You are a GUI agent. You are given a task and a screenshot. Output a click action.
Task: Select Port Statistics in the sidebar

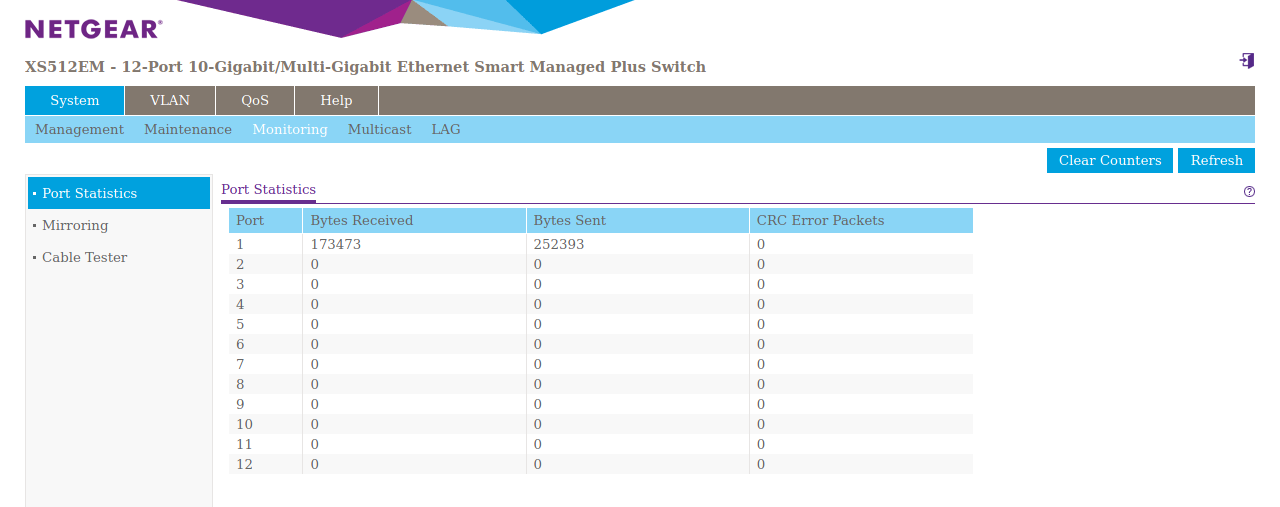click(x=89, y=193)
